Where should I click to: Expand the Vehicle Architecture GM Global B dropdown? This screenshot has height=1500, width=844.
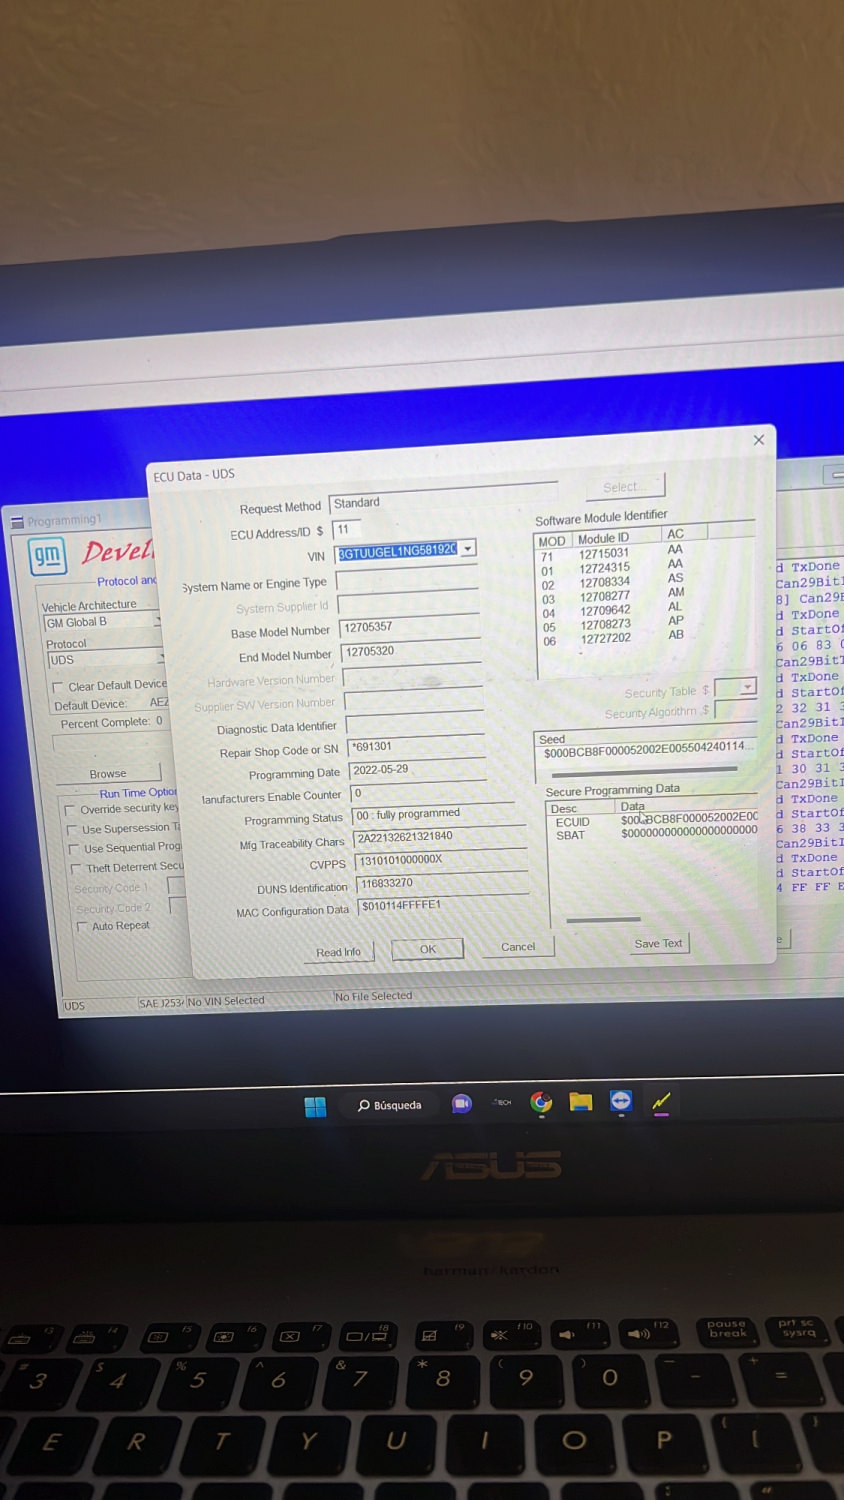pos(158,622)
